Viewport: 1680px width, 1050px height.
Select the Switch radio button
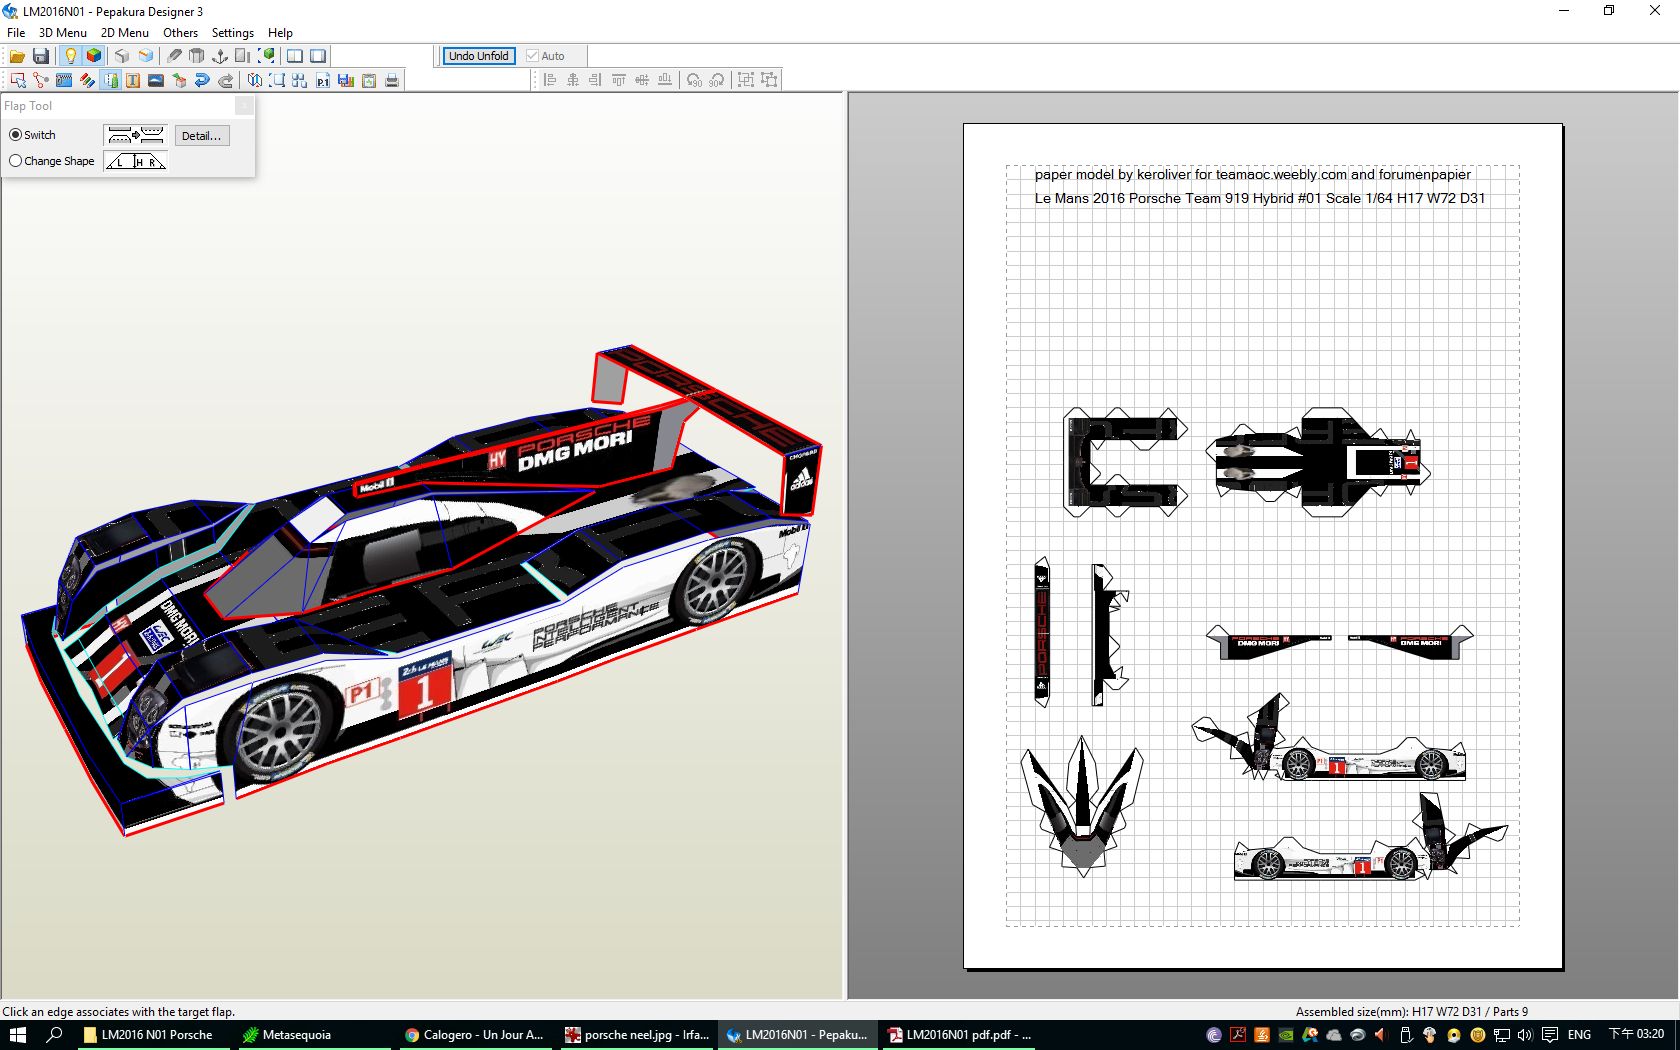click(16, 135)
